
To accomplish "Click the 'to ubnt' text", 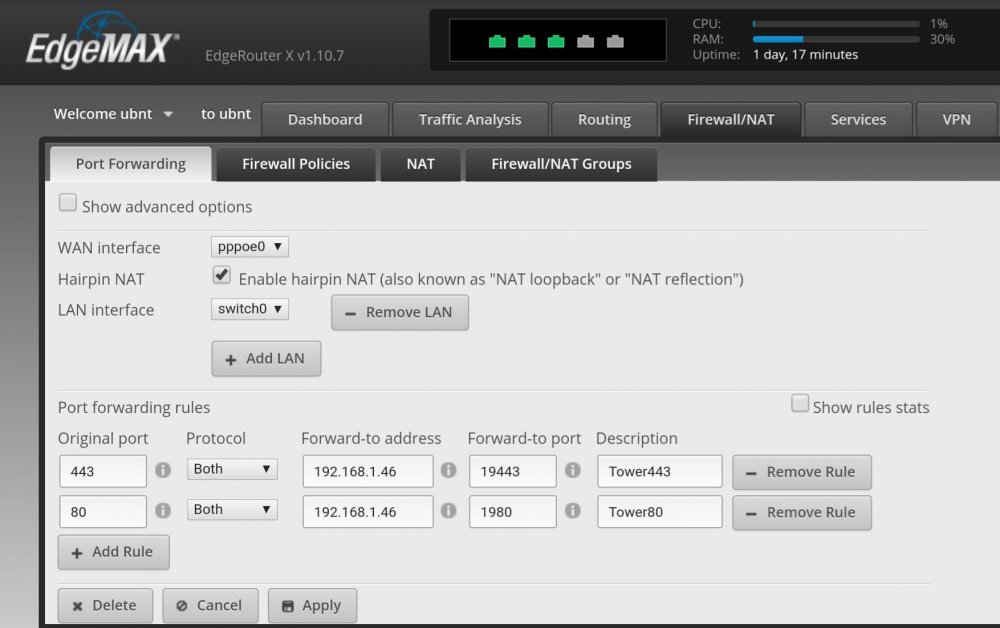I will pos(226,114).
